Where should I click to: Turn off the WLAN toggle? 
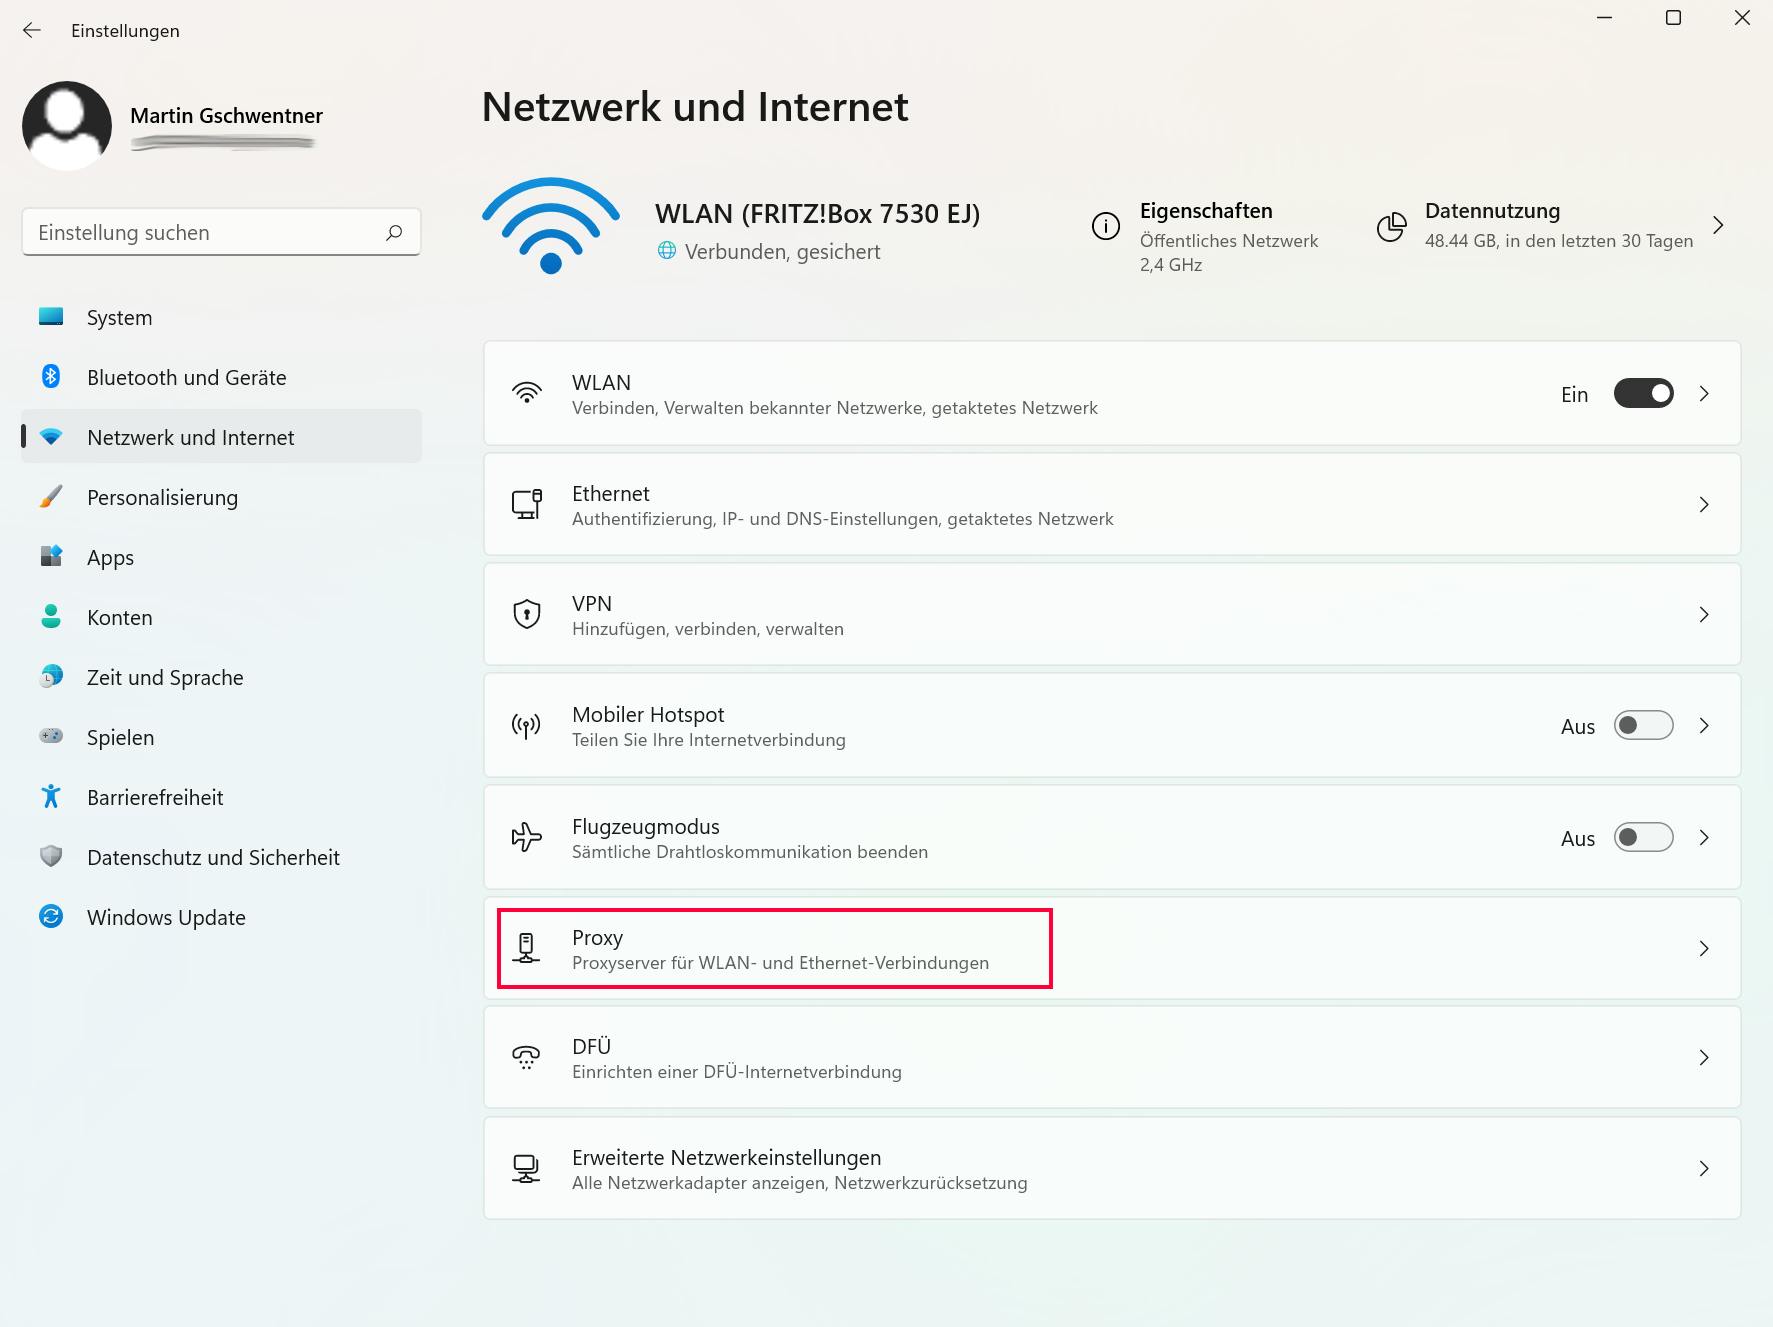tap(1643, 392)
